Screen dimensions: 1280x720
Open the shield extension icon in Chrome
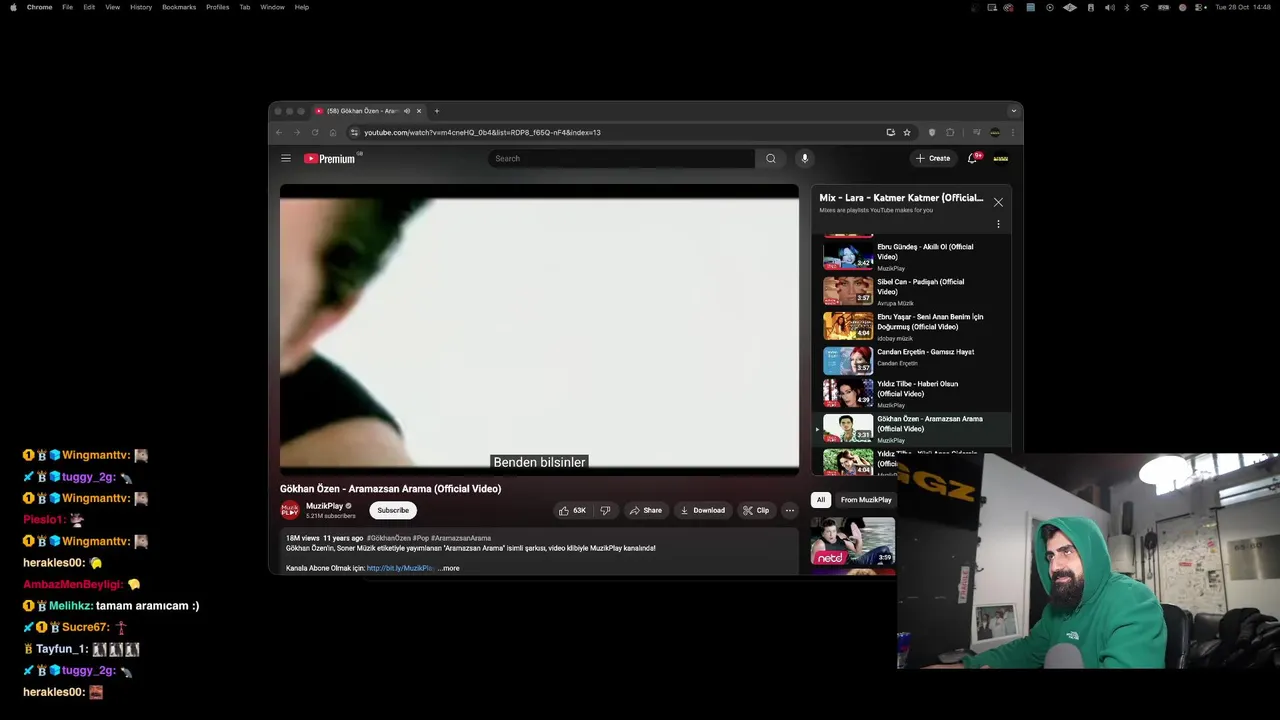click(932, 132)
